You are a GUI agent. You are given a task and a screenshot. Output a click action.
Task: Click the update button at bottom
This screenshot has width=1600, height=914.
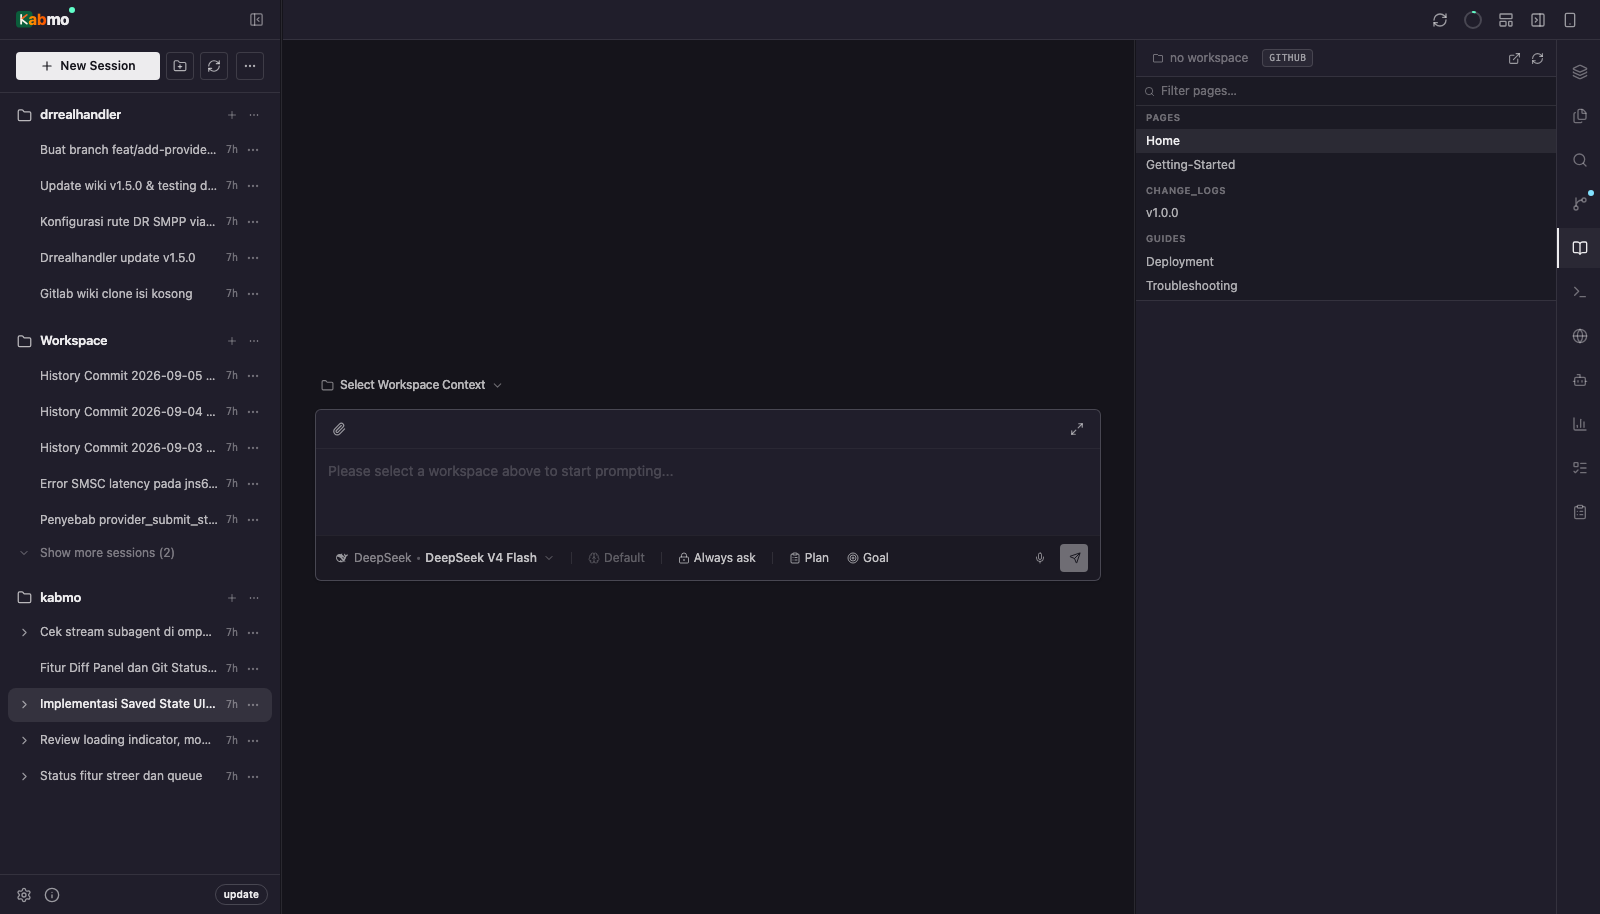pos(241,895)
